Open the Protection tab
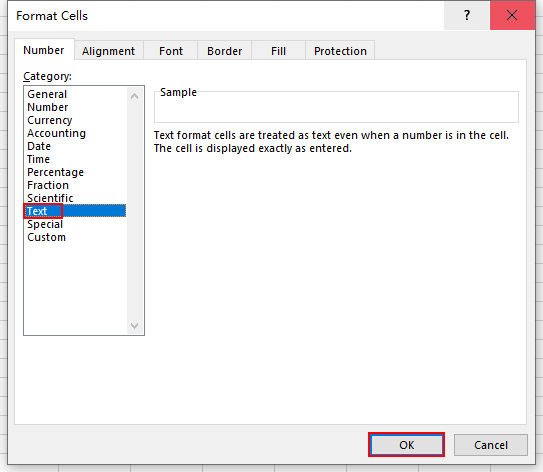The width and height of the screenshot is (543, 472). tap(340, 51)
